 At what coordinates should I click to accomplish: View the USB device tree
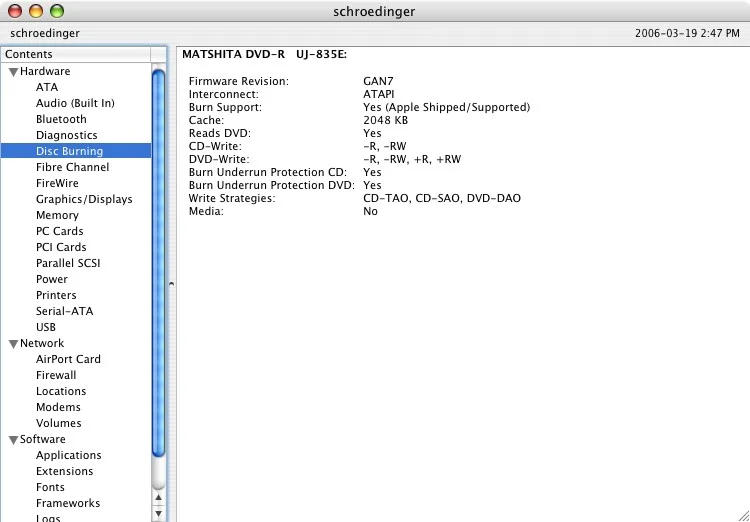[46, 327]
